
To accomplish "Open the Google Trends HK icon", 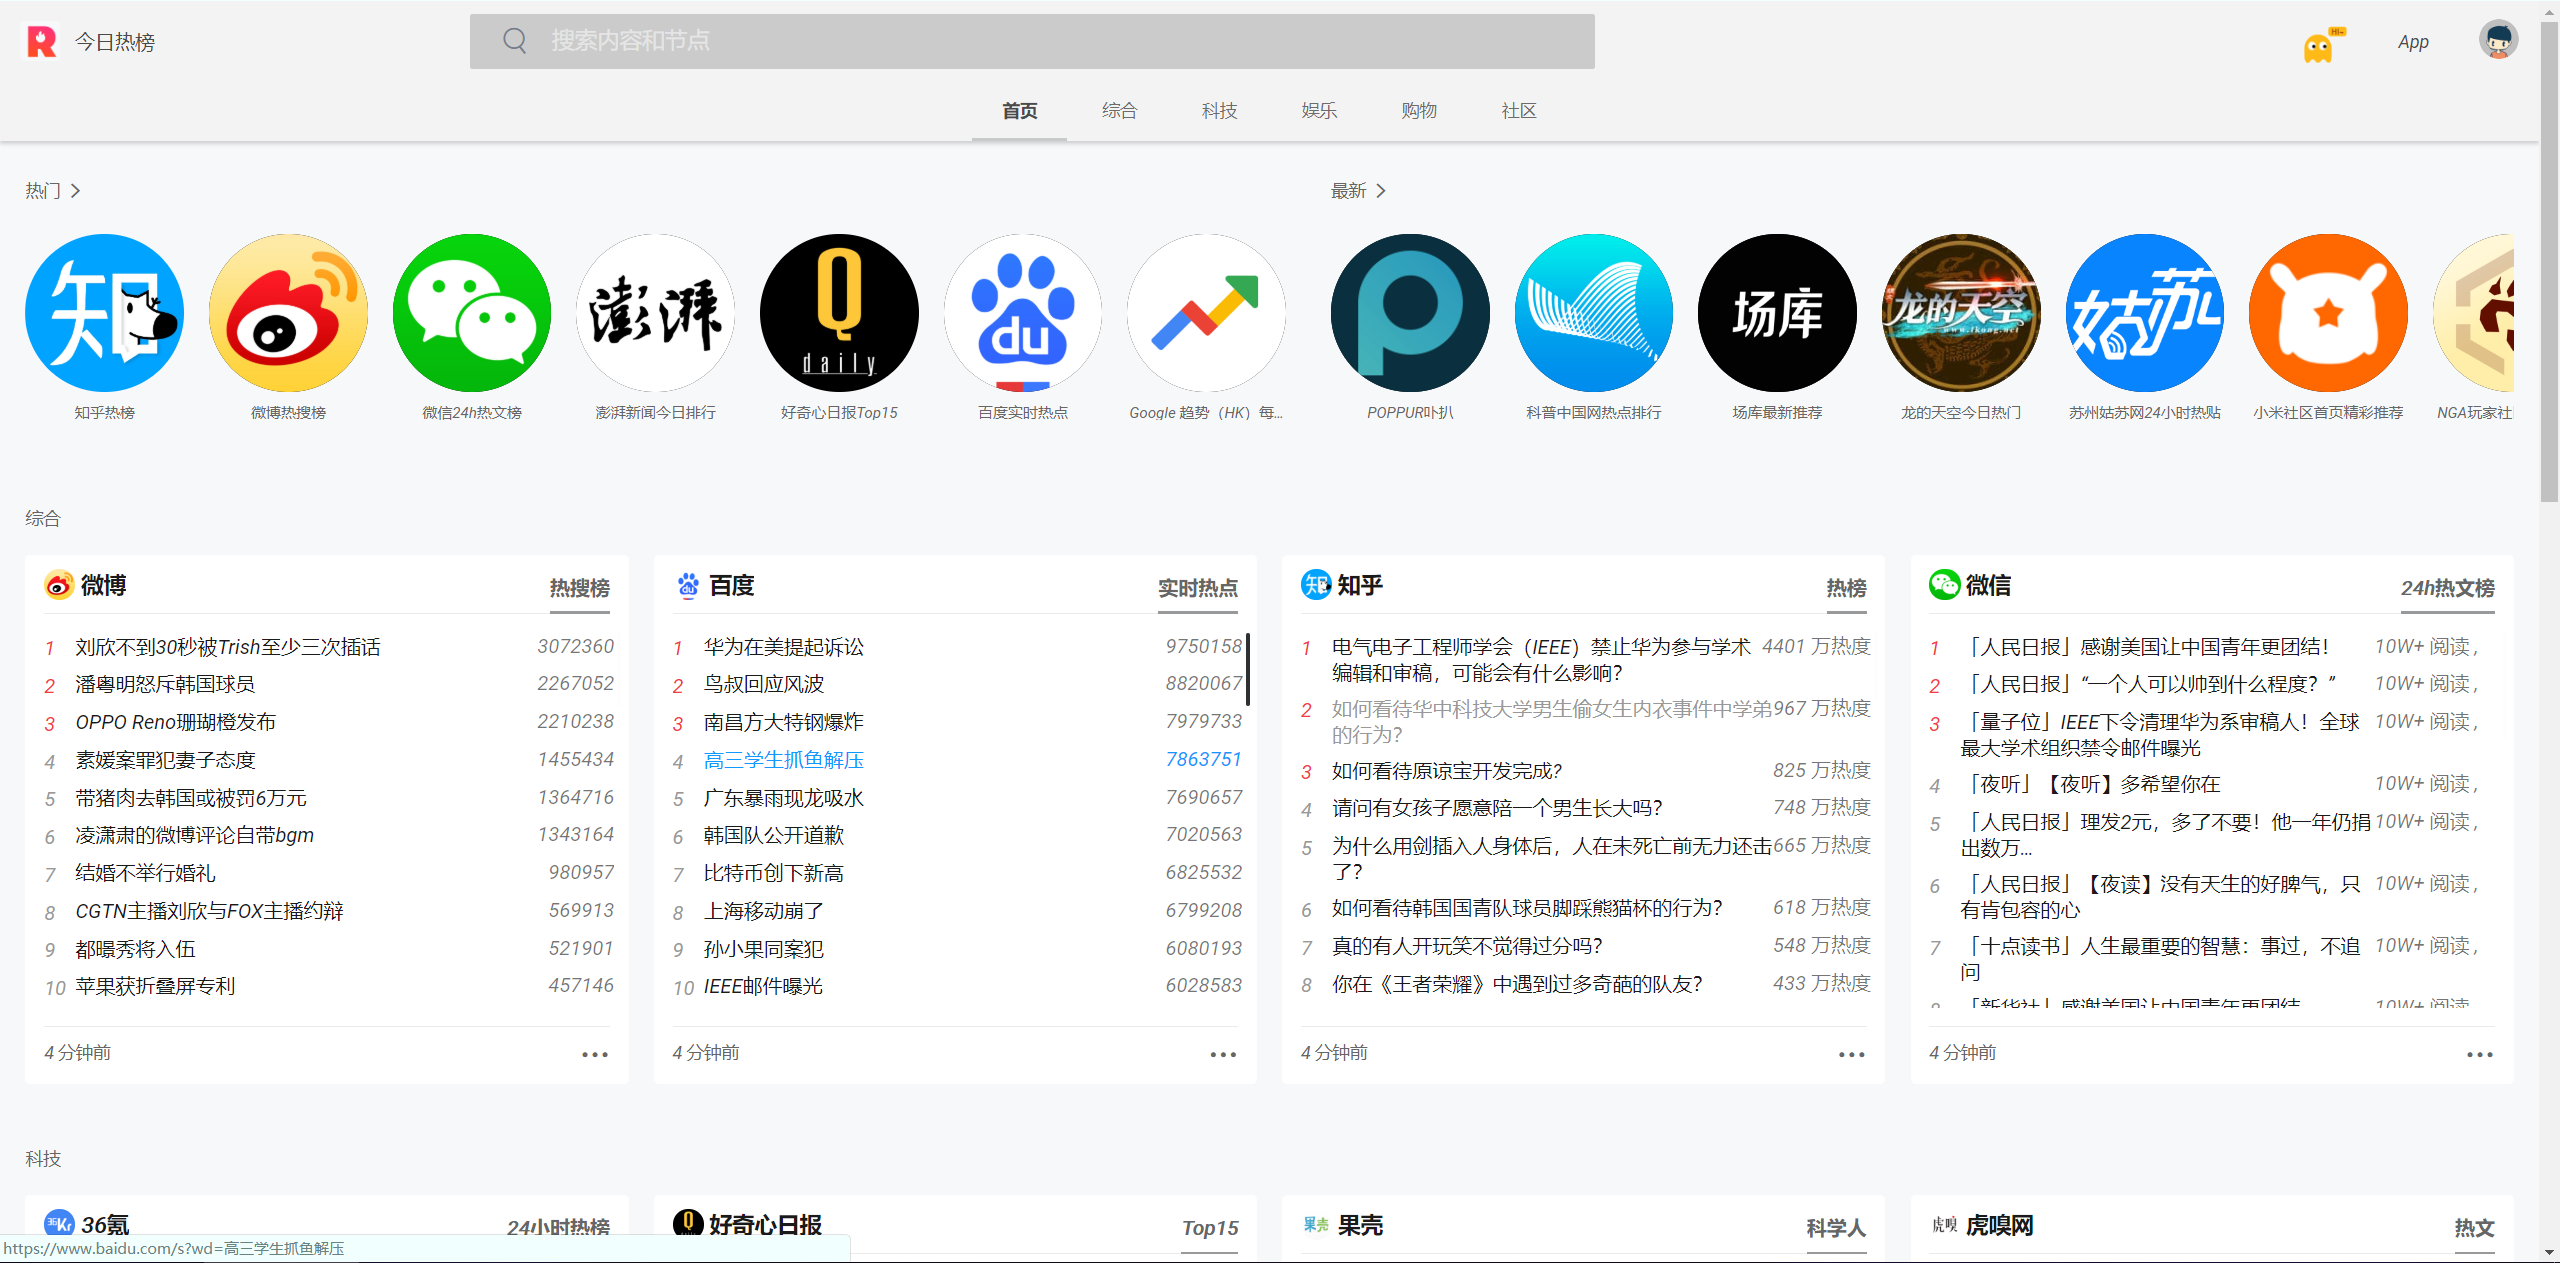I will pyautogui.click(x=1206, y=313).
